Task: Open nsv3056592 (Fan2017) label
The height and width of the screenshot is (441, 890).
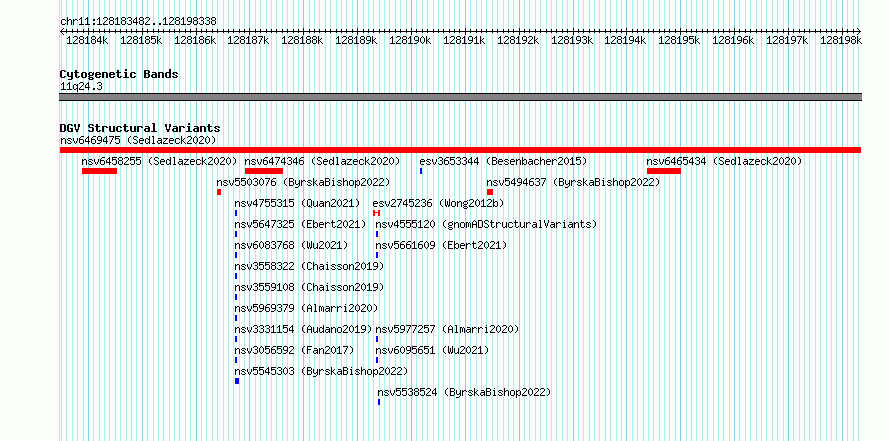Action: pos(295,350)
